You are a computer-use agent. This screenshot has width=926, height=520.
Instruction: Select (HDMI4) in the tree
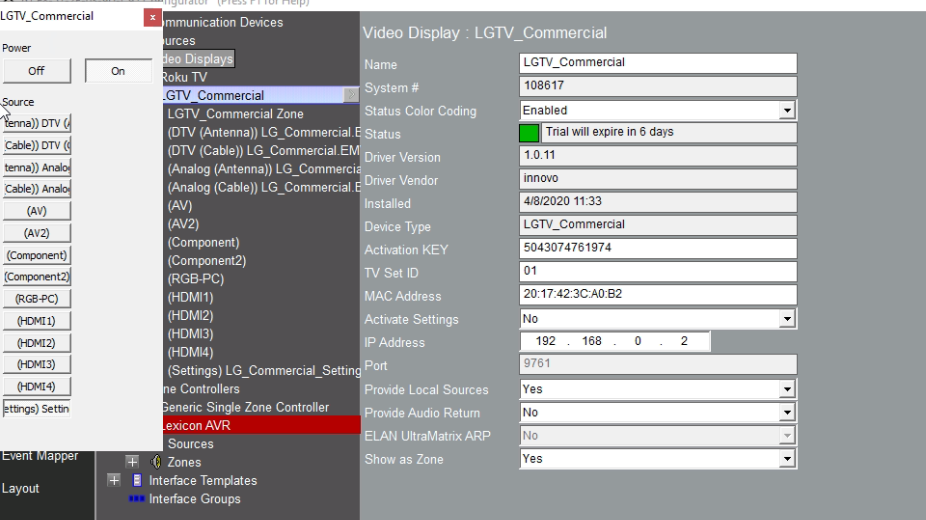tap(190, 352)
